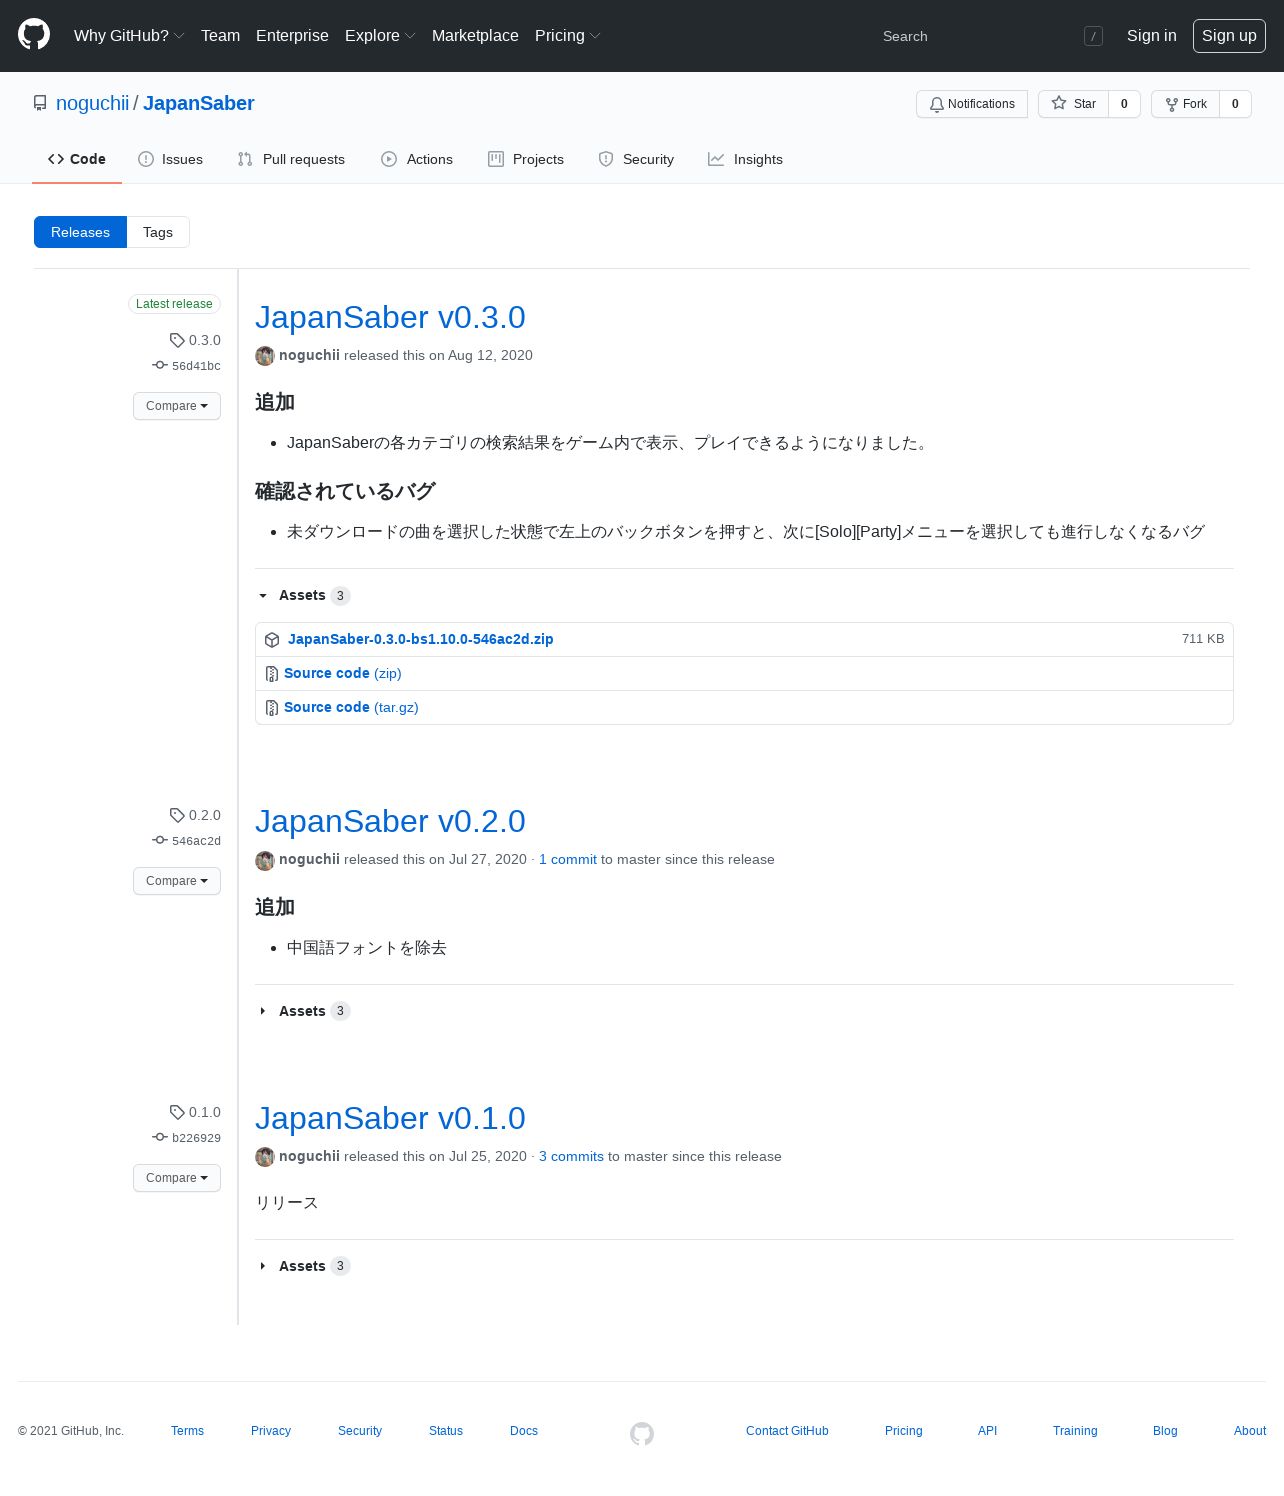This screenshot has width=1284, height=1496.
Task: Open commit b226929
Action: coord(196,1138)
